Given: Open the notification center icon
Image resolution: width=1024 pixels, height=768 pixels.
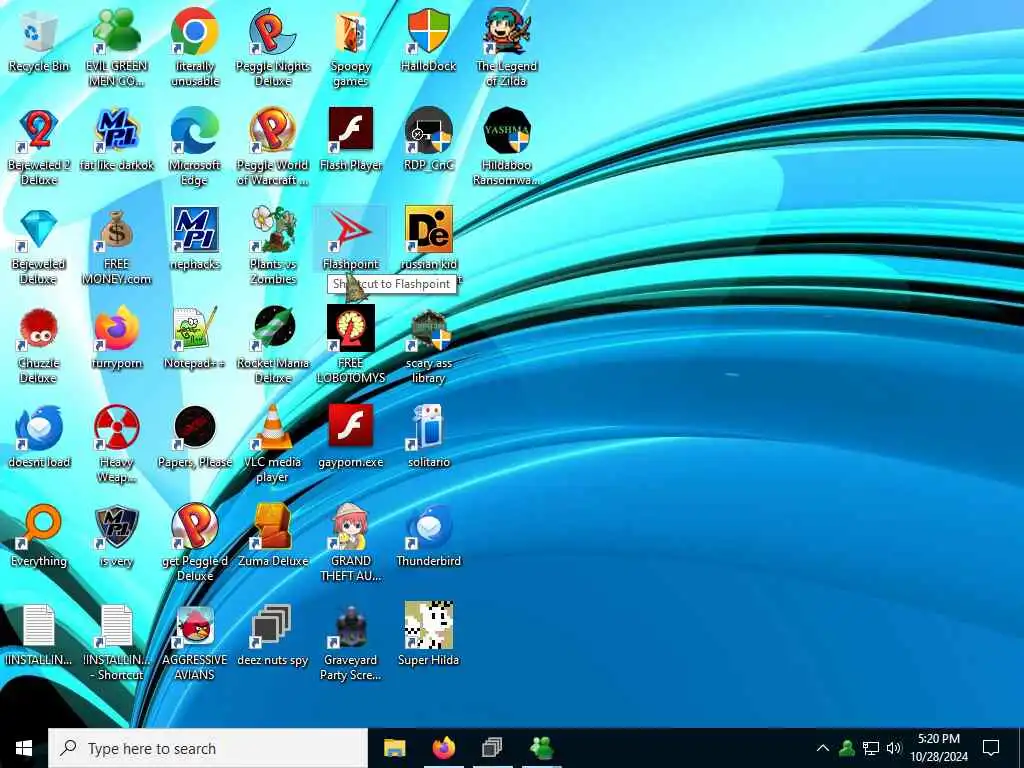Looking at the screenshot, I should click(x=991, y=748).
